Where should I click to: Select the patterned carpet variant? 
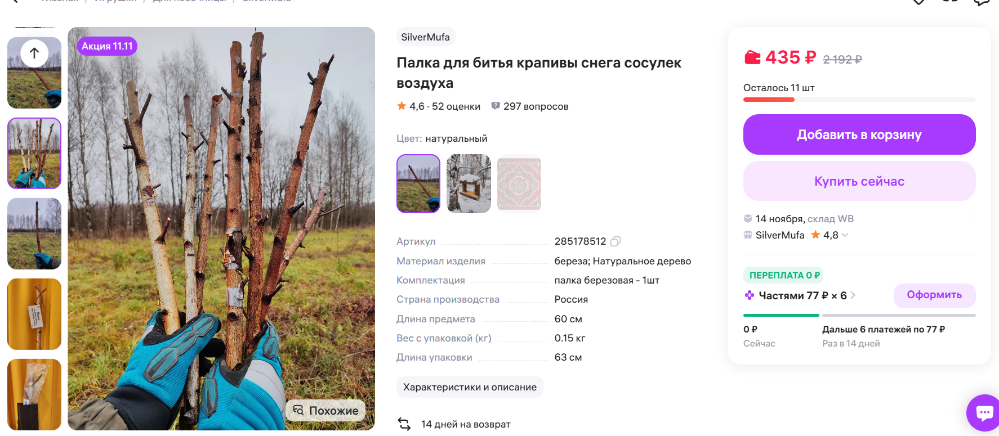point(519,184)
